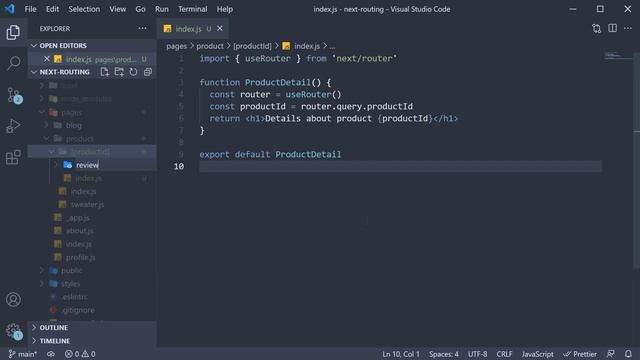Open the Run menu
640x360 pixels.
point(162,9)
